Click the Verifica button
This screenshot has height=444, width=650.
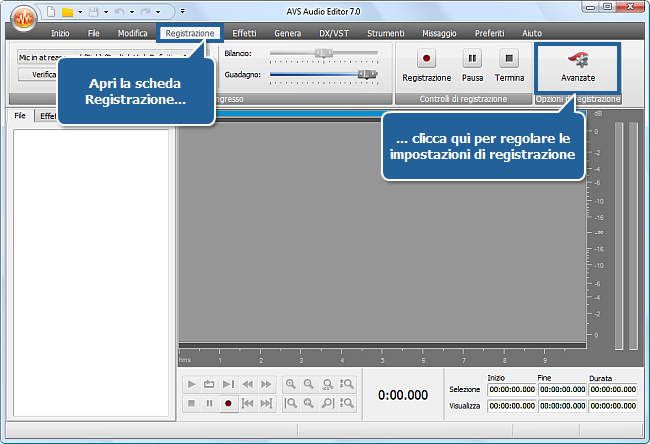[x=37, y=75]
